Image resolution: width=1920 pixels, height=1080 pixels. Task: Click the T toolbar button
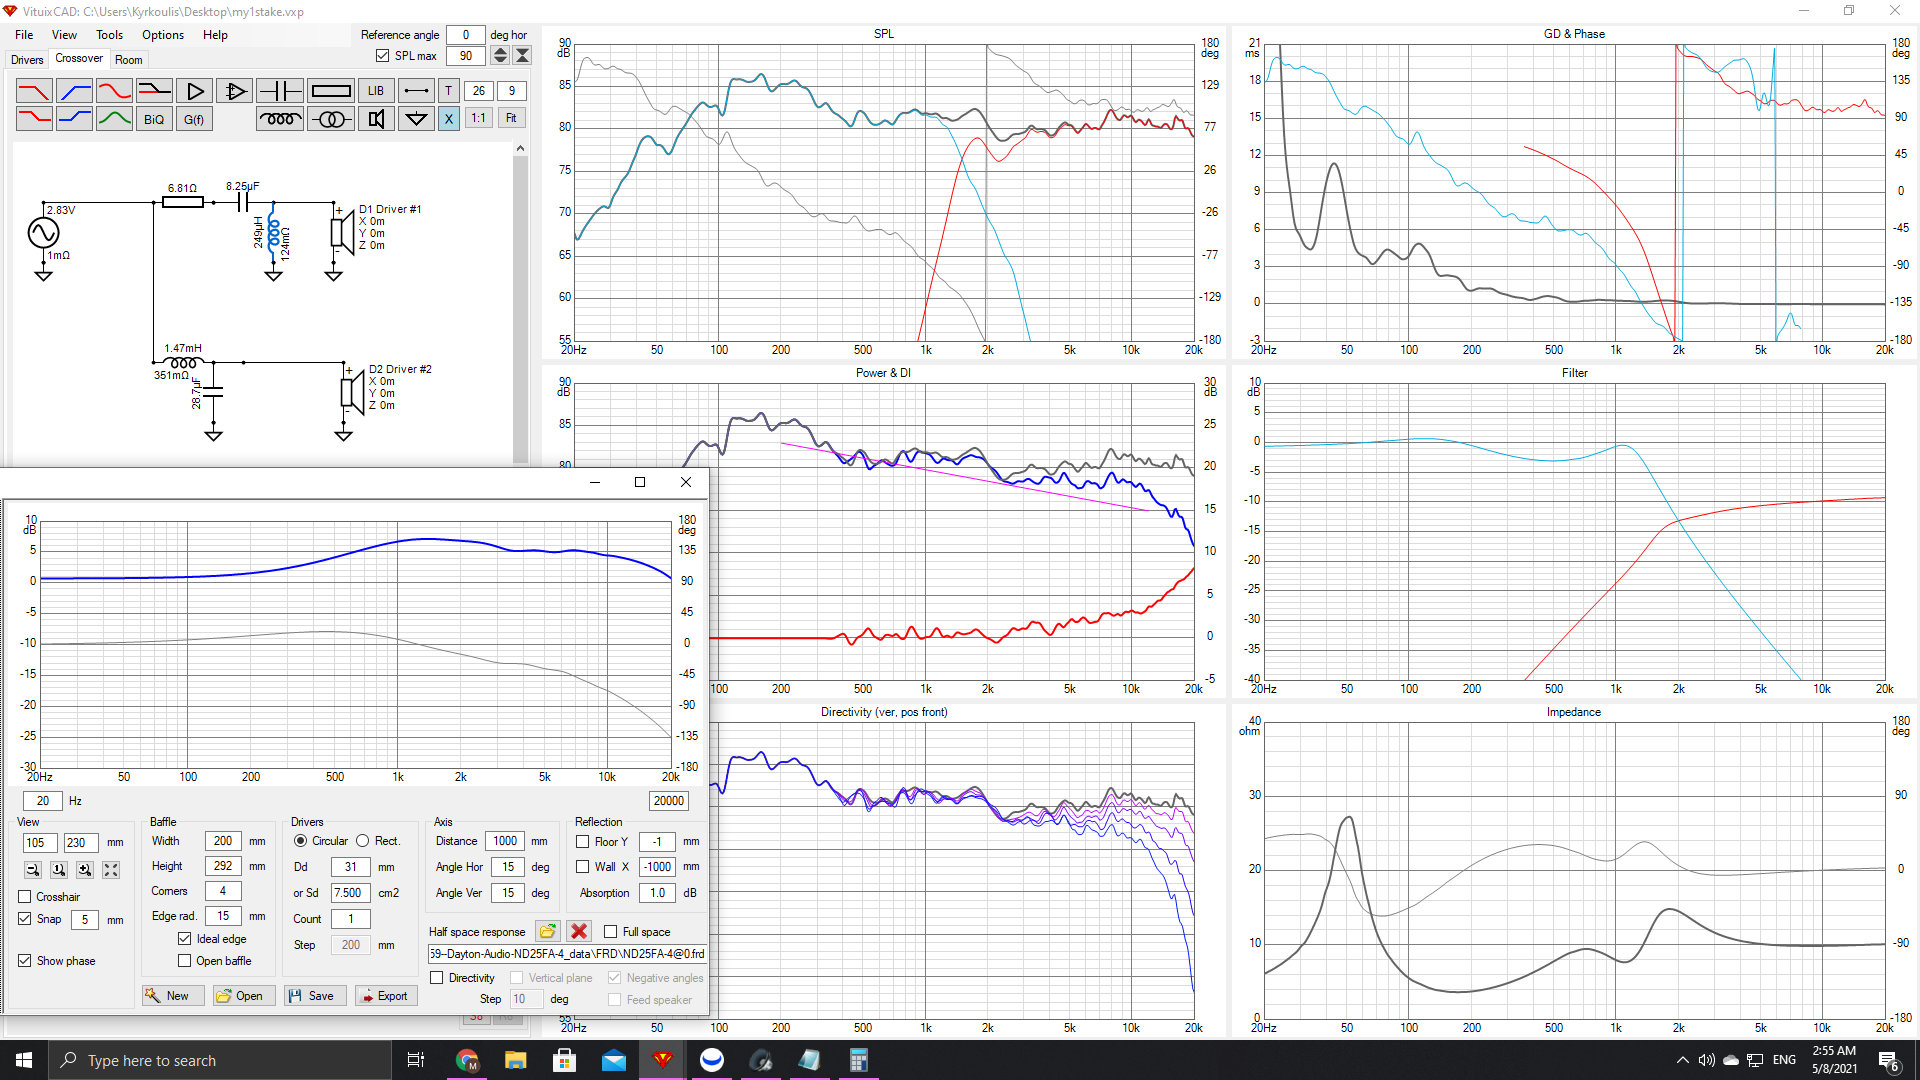[x=448, y=91]
